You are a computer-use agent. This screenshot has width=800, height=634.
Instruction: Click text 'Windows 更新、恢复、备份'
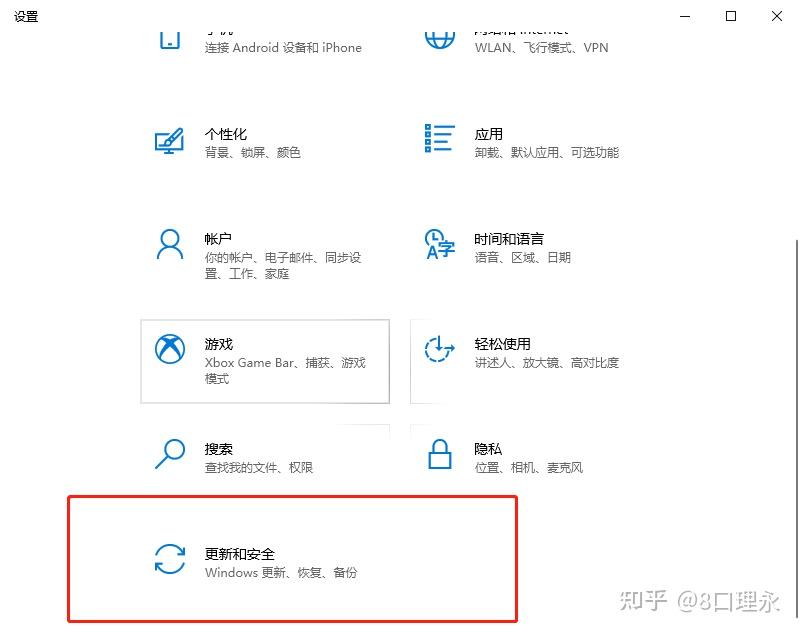(x=281, y=573)
